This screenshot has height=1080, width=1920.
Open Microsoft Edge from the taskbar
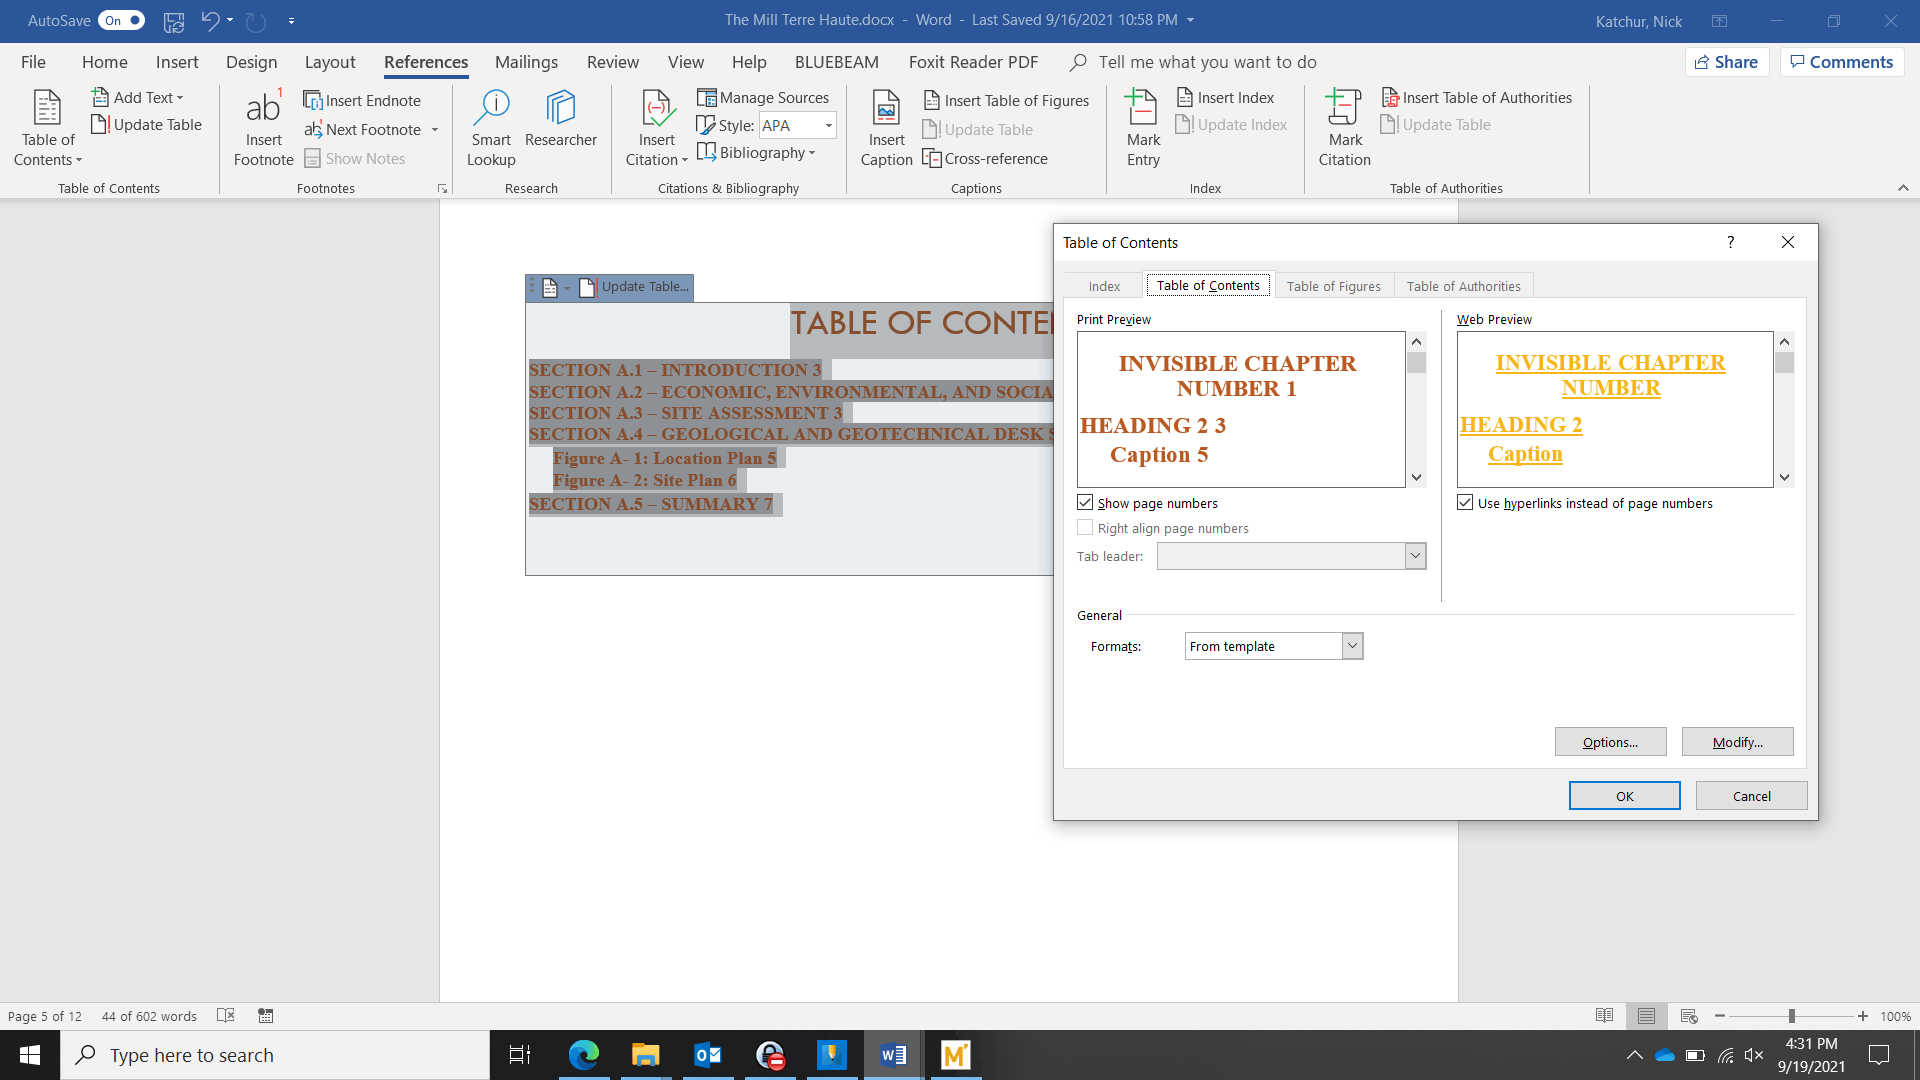584,1055
